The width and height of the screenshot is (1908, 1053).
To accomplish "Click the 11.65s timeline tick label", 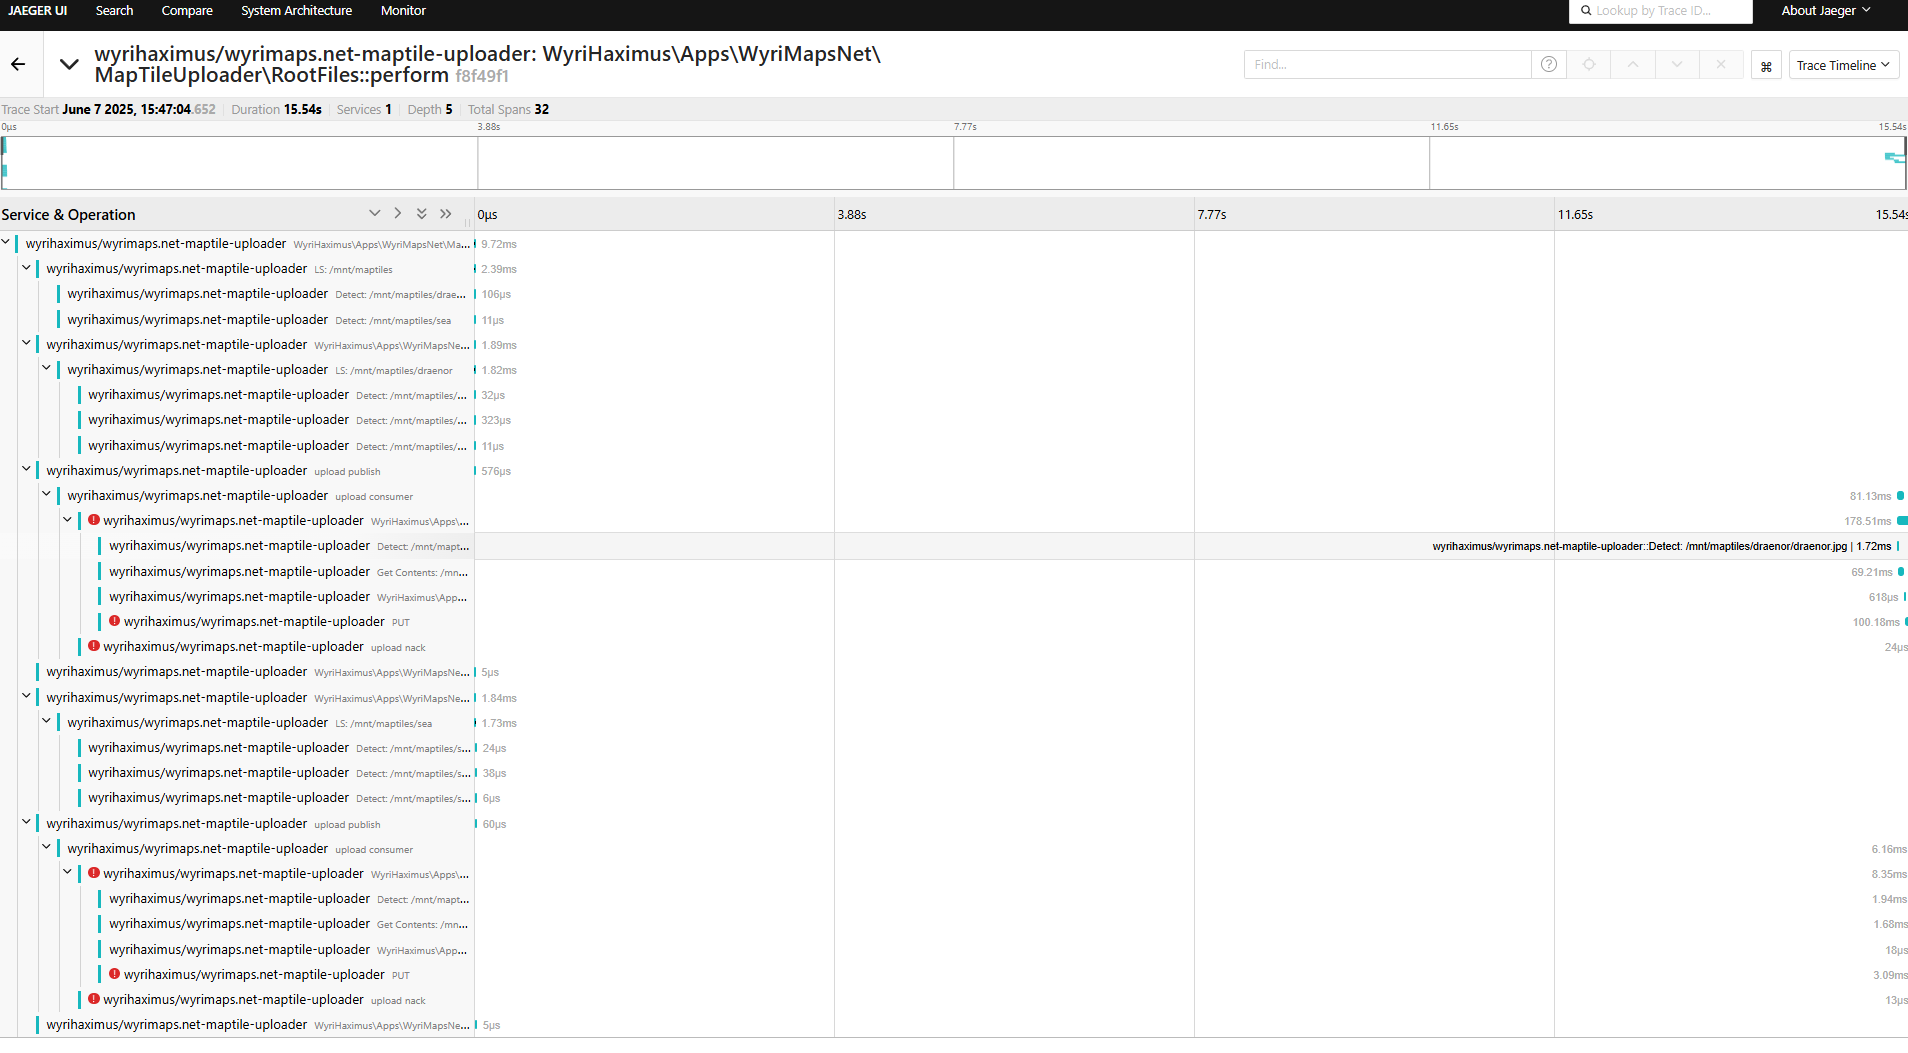I will (1575, 215).
